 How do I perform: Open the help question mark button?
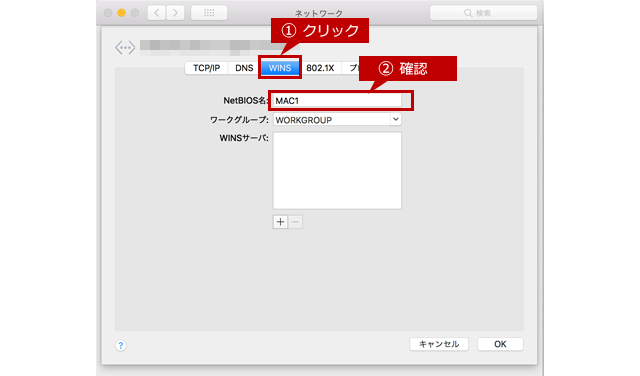[120, 345]
